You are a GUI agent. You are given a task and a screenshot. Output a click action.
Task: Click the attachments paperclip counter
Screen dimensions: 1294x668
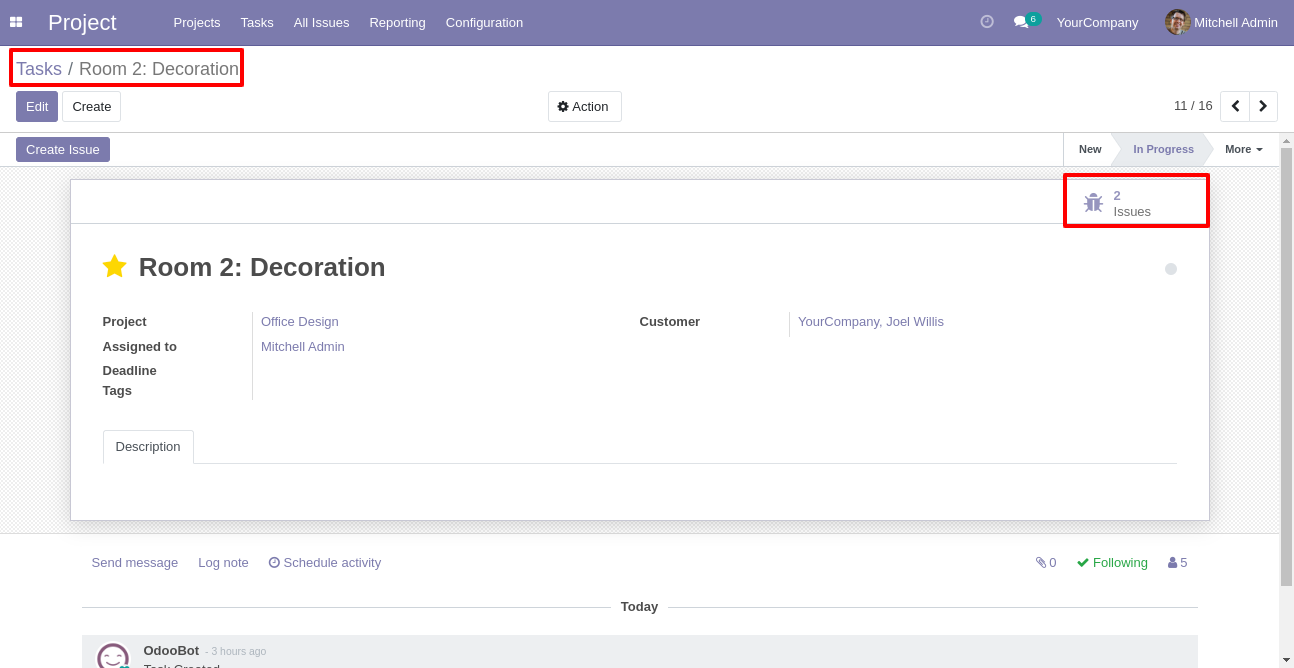1046,562
